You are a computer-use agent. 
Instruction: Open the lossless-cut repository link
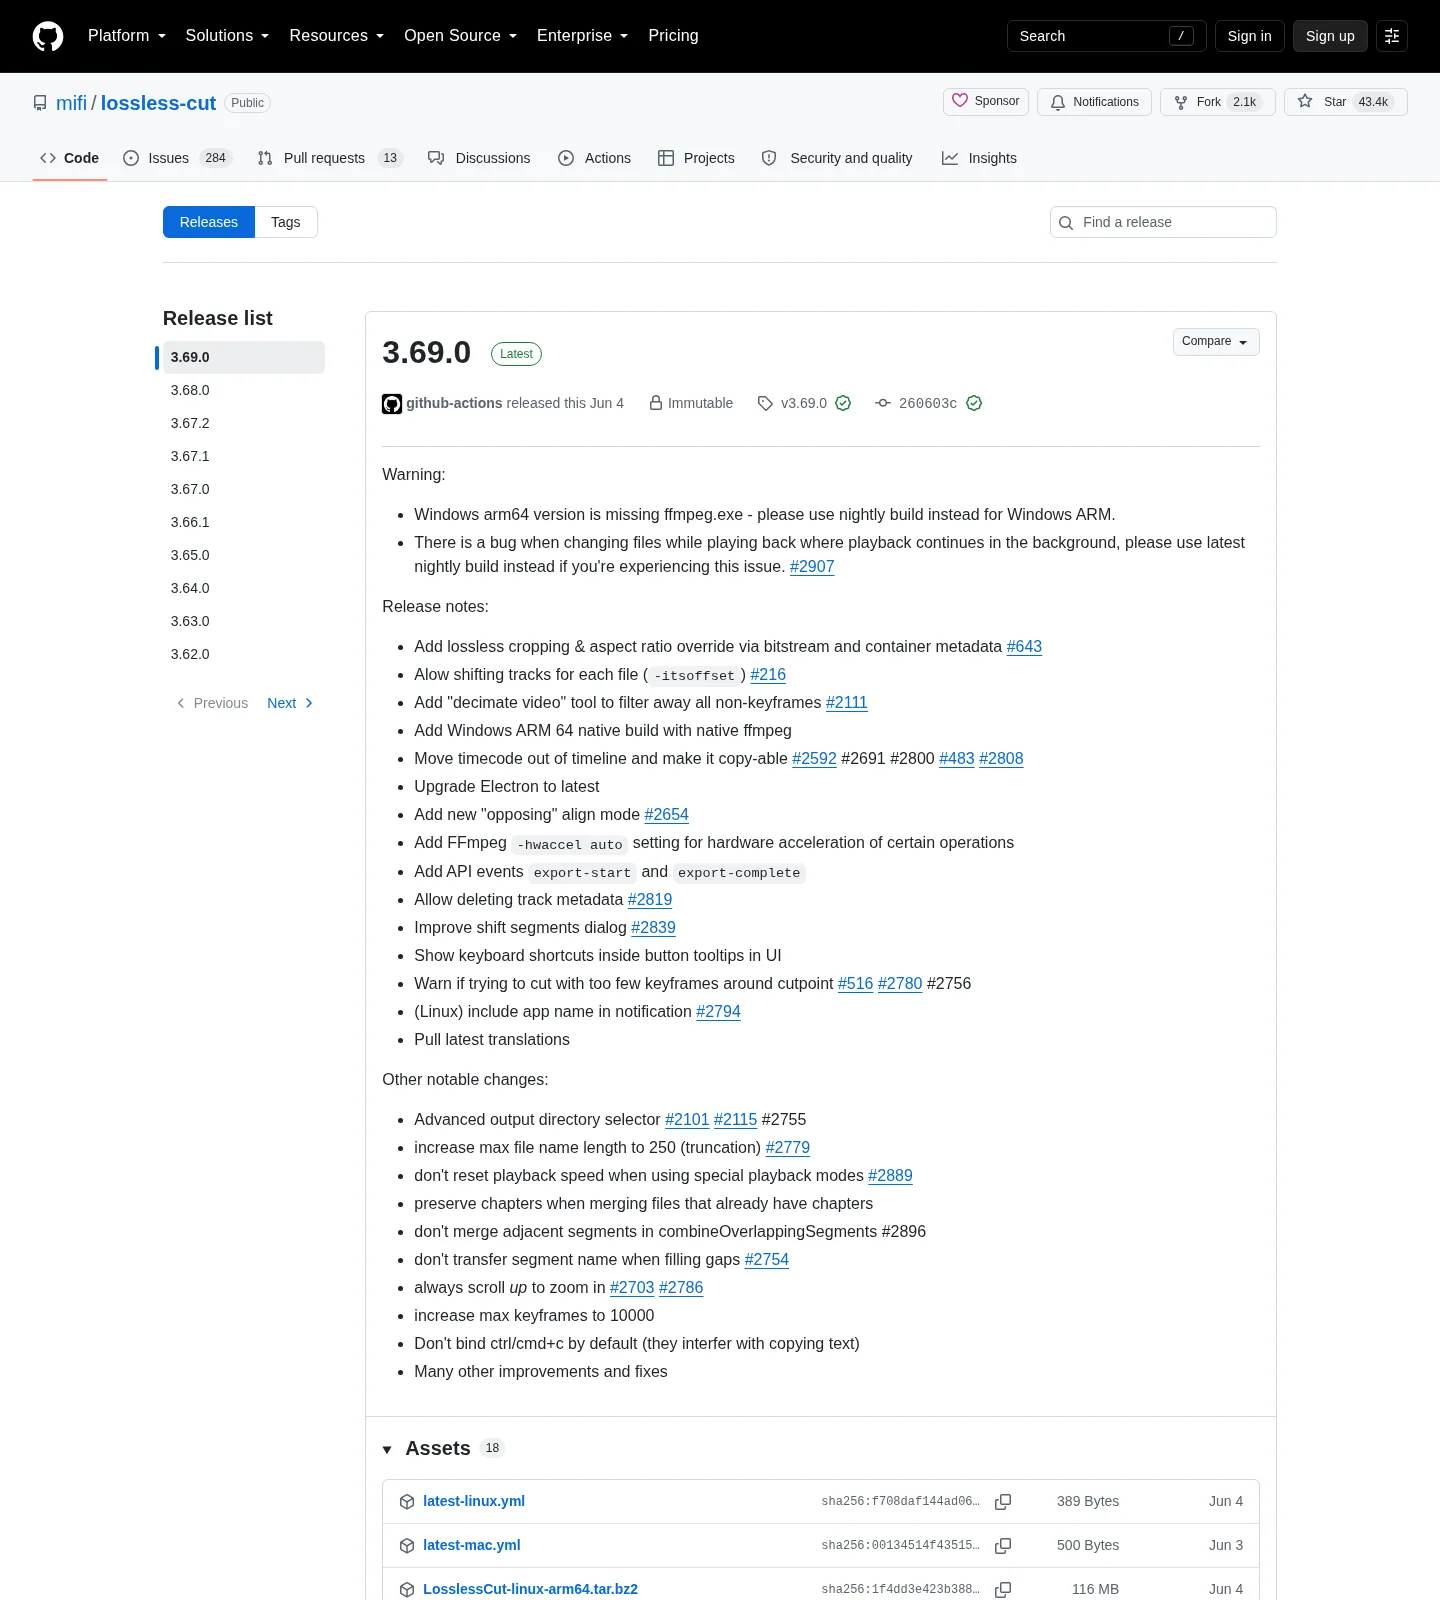(158, 103)
